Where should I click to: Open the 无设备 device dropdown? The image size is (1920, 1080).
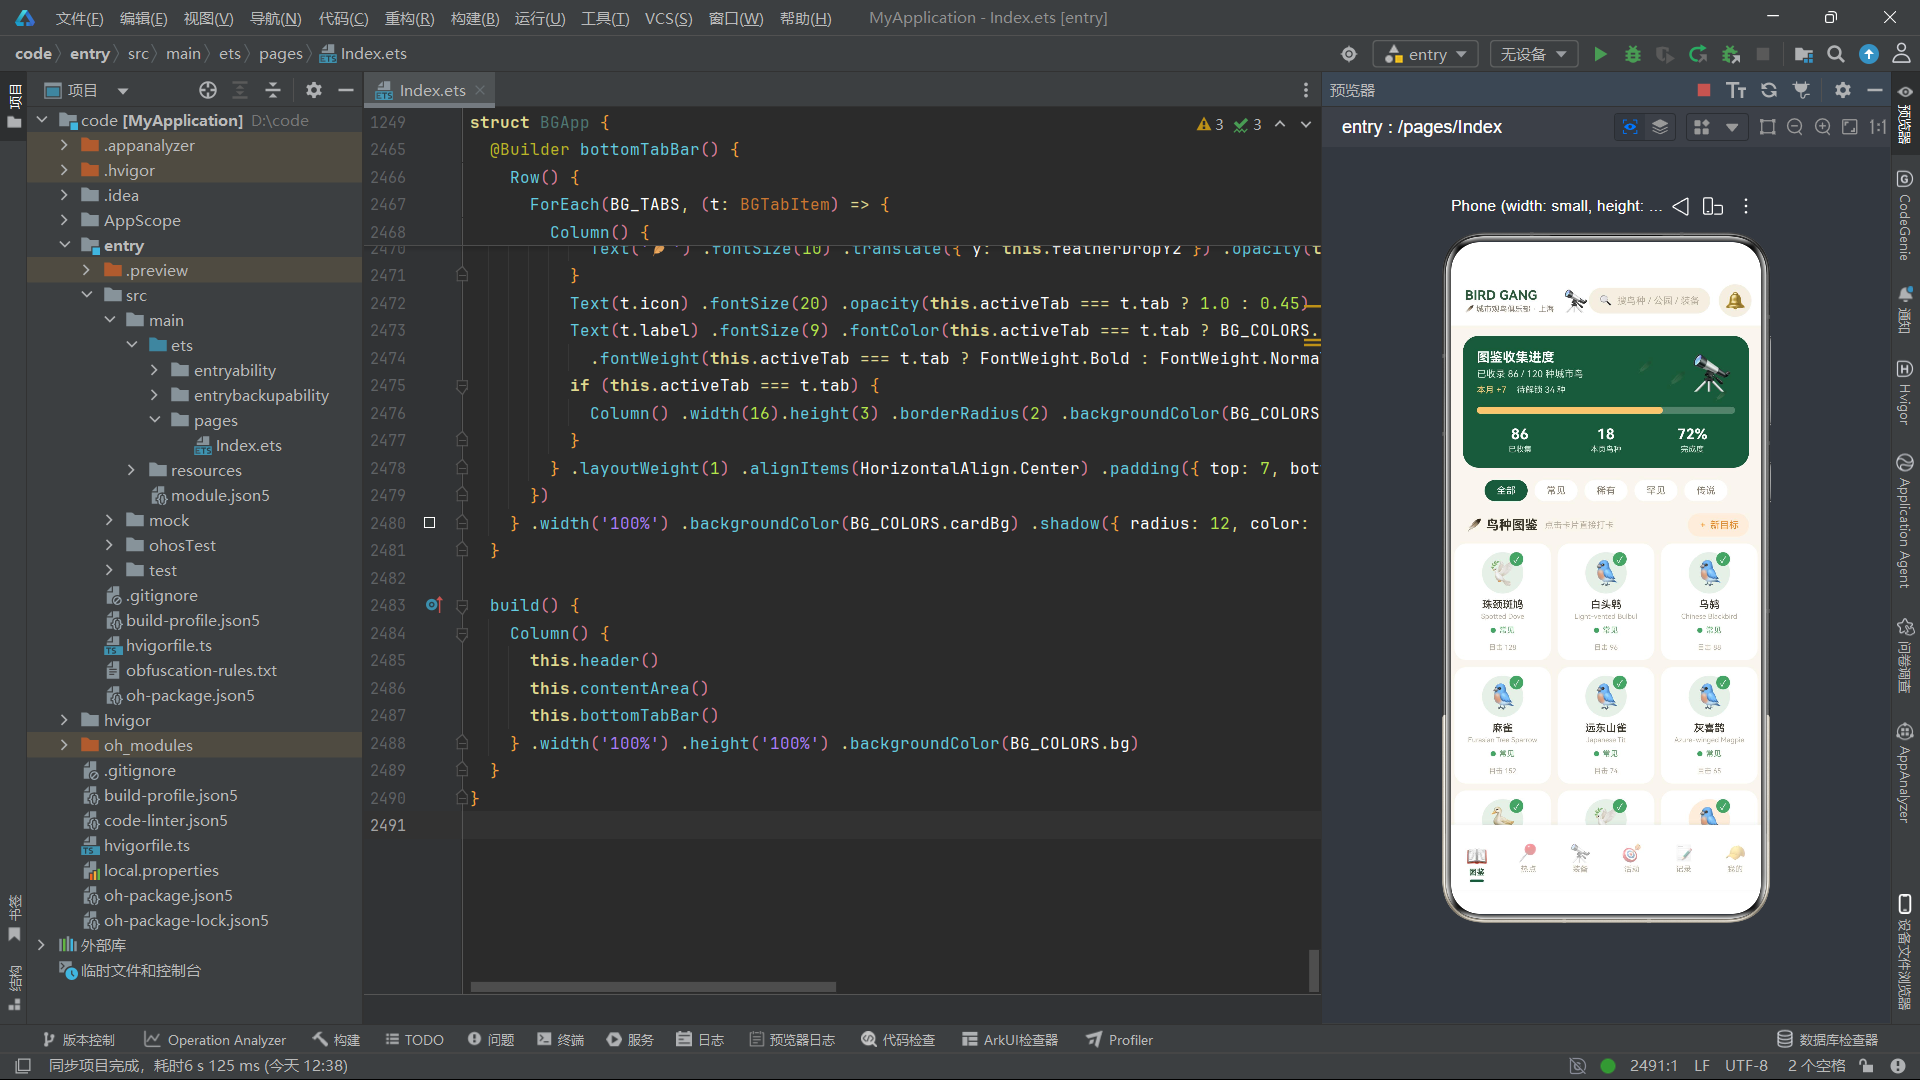coord(1533,54)
